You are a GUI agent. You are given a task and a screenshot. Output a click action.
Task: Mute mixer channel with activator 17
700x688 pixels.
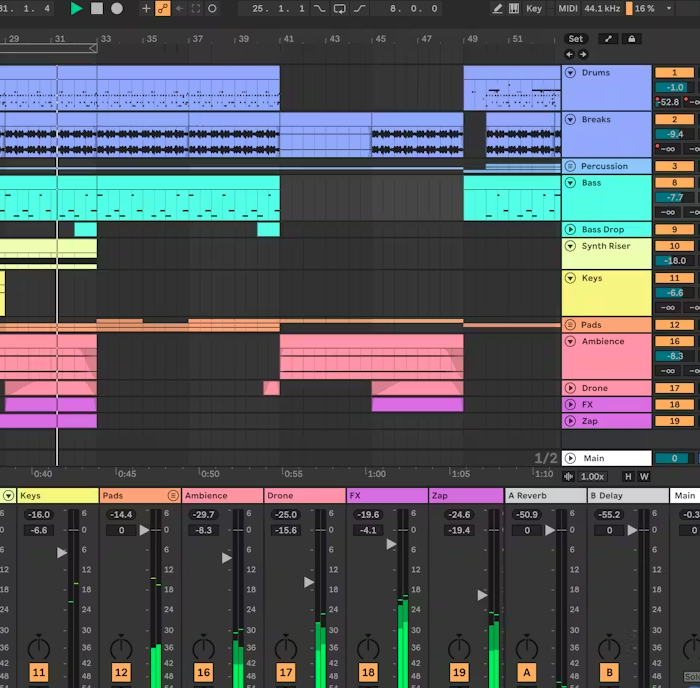tap(286, 672)
